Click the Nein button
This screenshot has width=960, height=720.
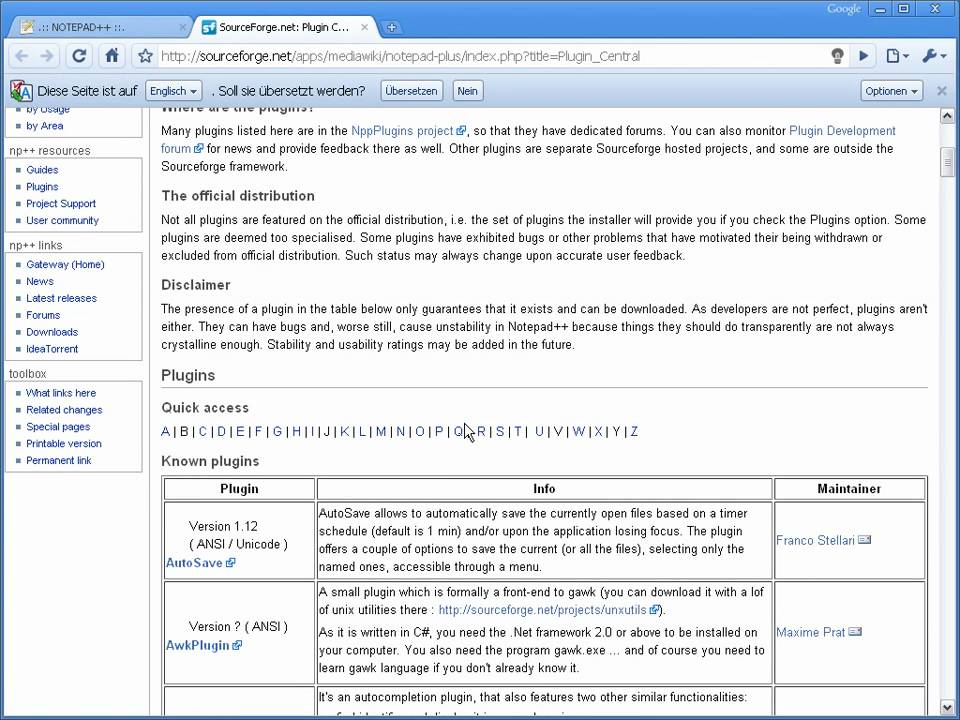pos(467,91)
